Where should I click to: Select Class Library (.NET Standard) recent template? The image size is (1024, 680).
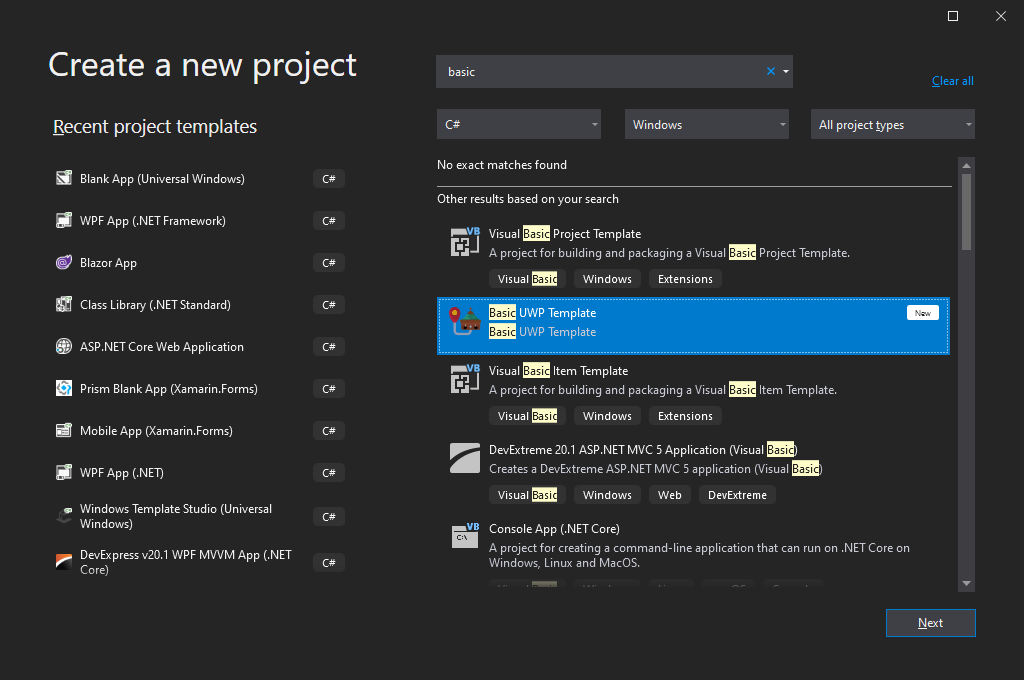[x=199, y=304]
